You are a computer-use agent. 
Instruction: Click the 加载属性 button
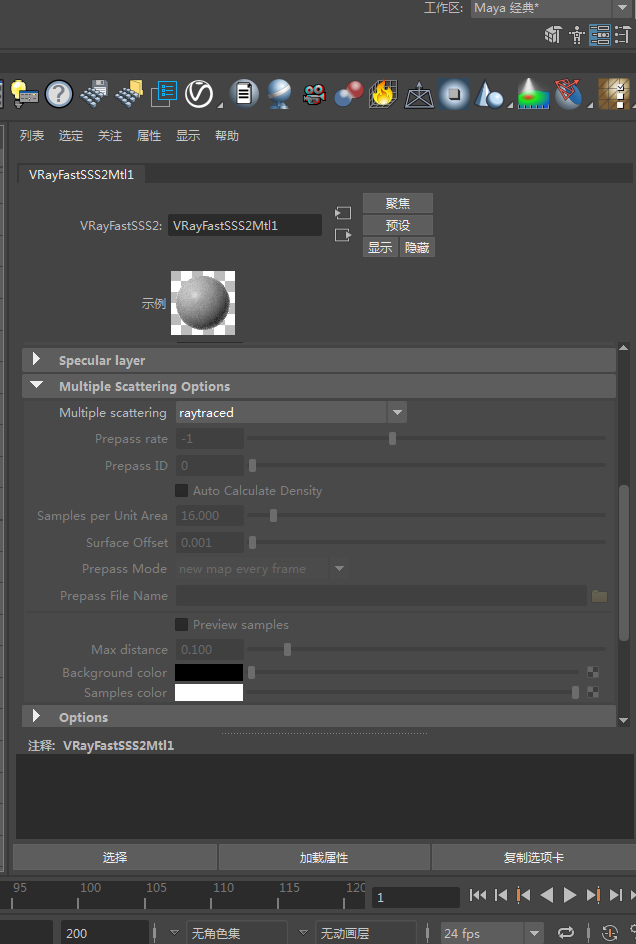[x=324, y=857]
